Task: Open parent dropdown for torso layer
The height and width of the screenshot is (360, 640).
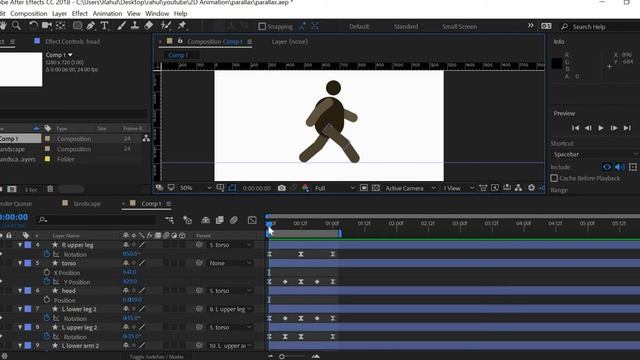Action: (x=230, y=263)
